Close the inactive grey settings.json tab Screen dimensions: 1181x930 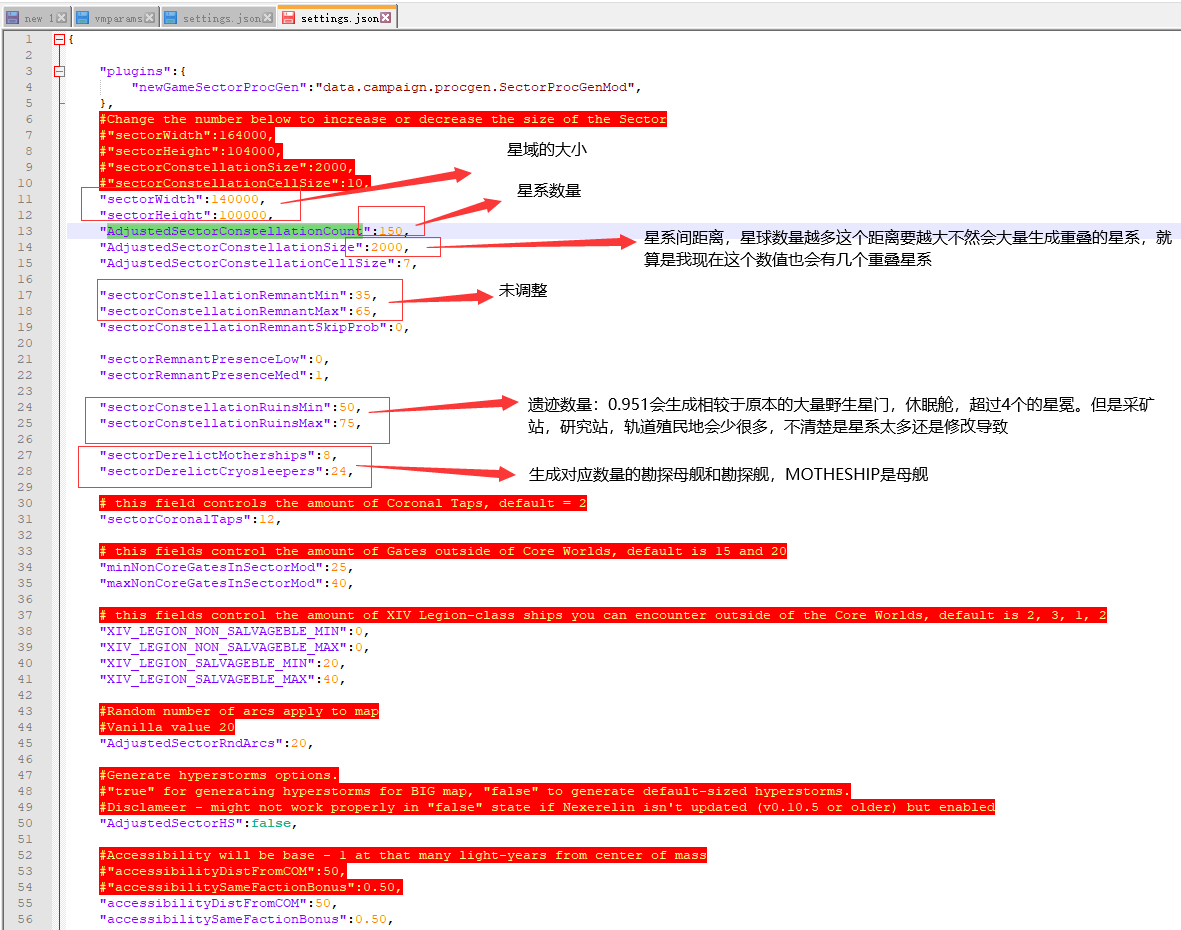pos(267,18)
